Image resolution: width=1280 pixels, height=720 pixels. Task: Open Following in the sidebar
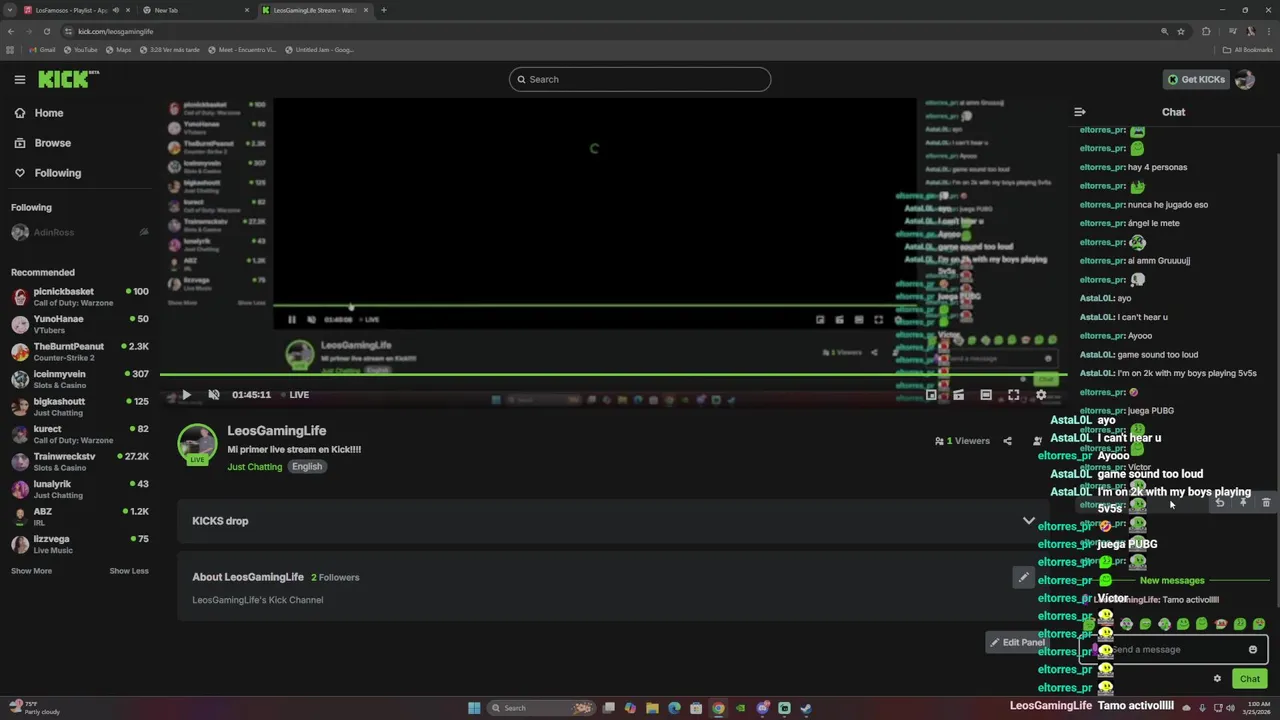point(48,173)
